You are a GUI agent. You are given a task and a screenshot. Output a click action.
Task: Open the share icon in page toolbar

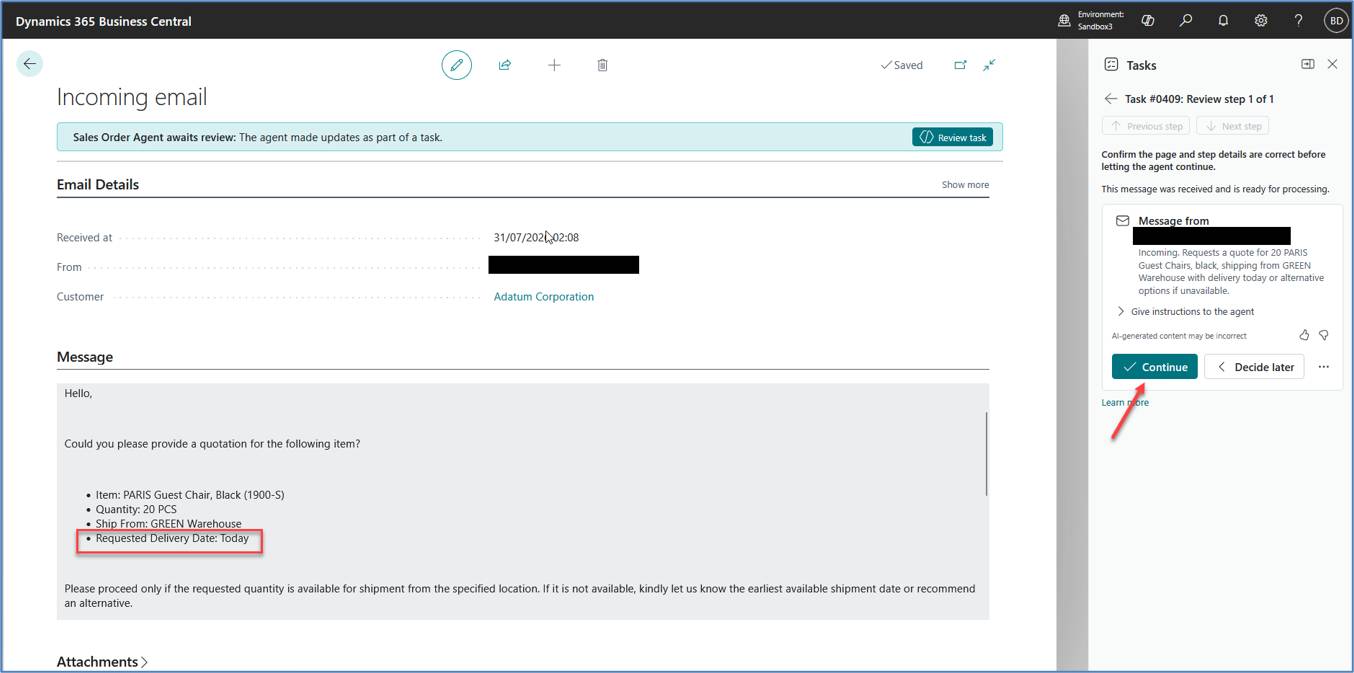505,65
